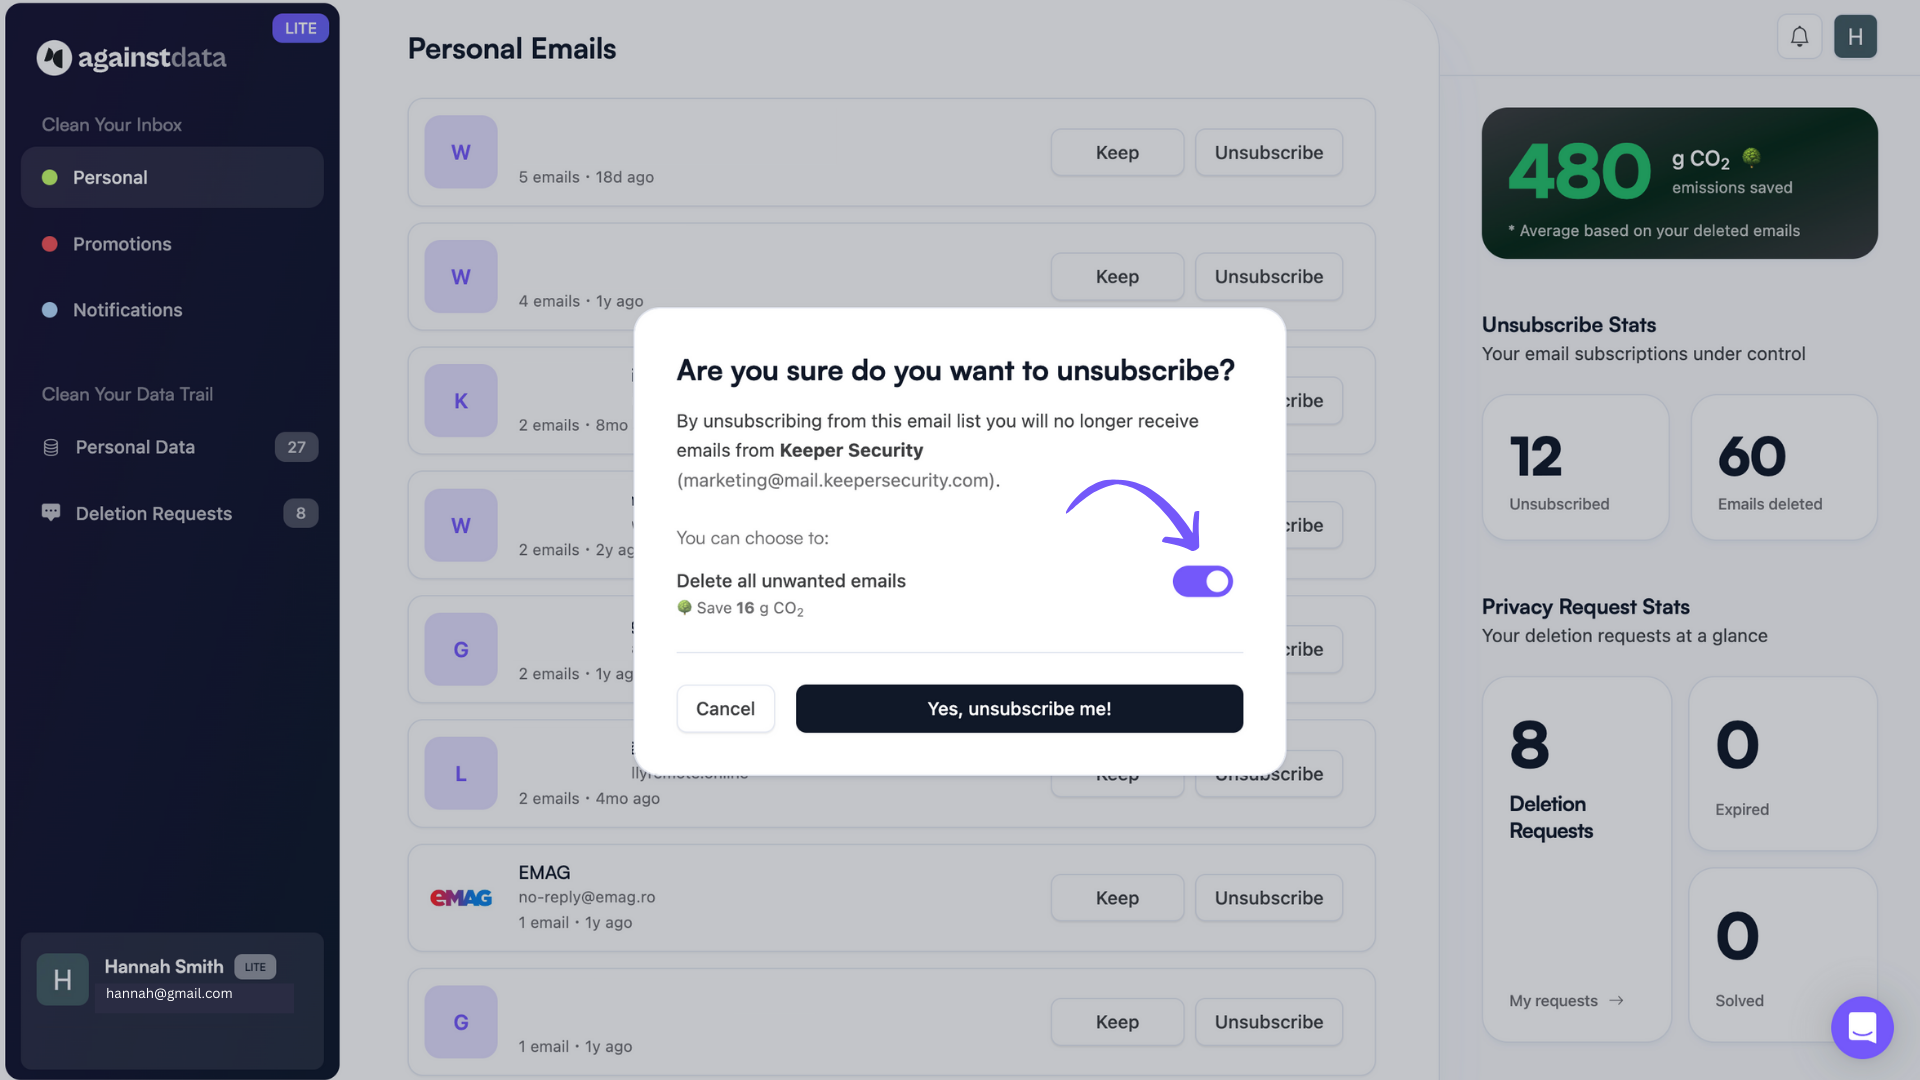Unsubscribe from EMAG emails
Viewport: 1920px width, 1080px height.
point(1268,898)
